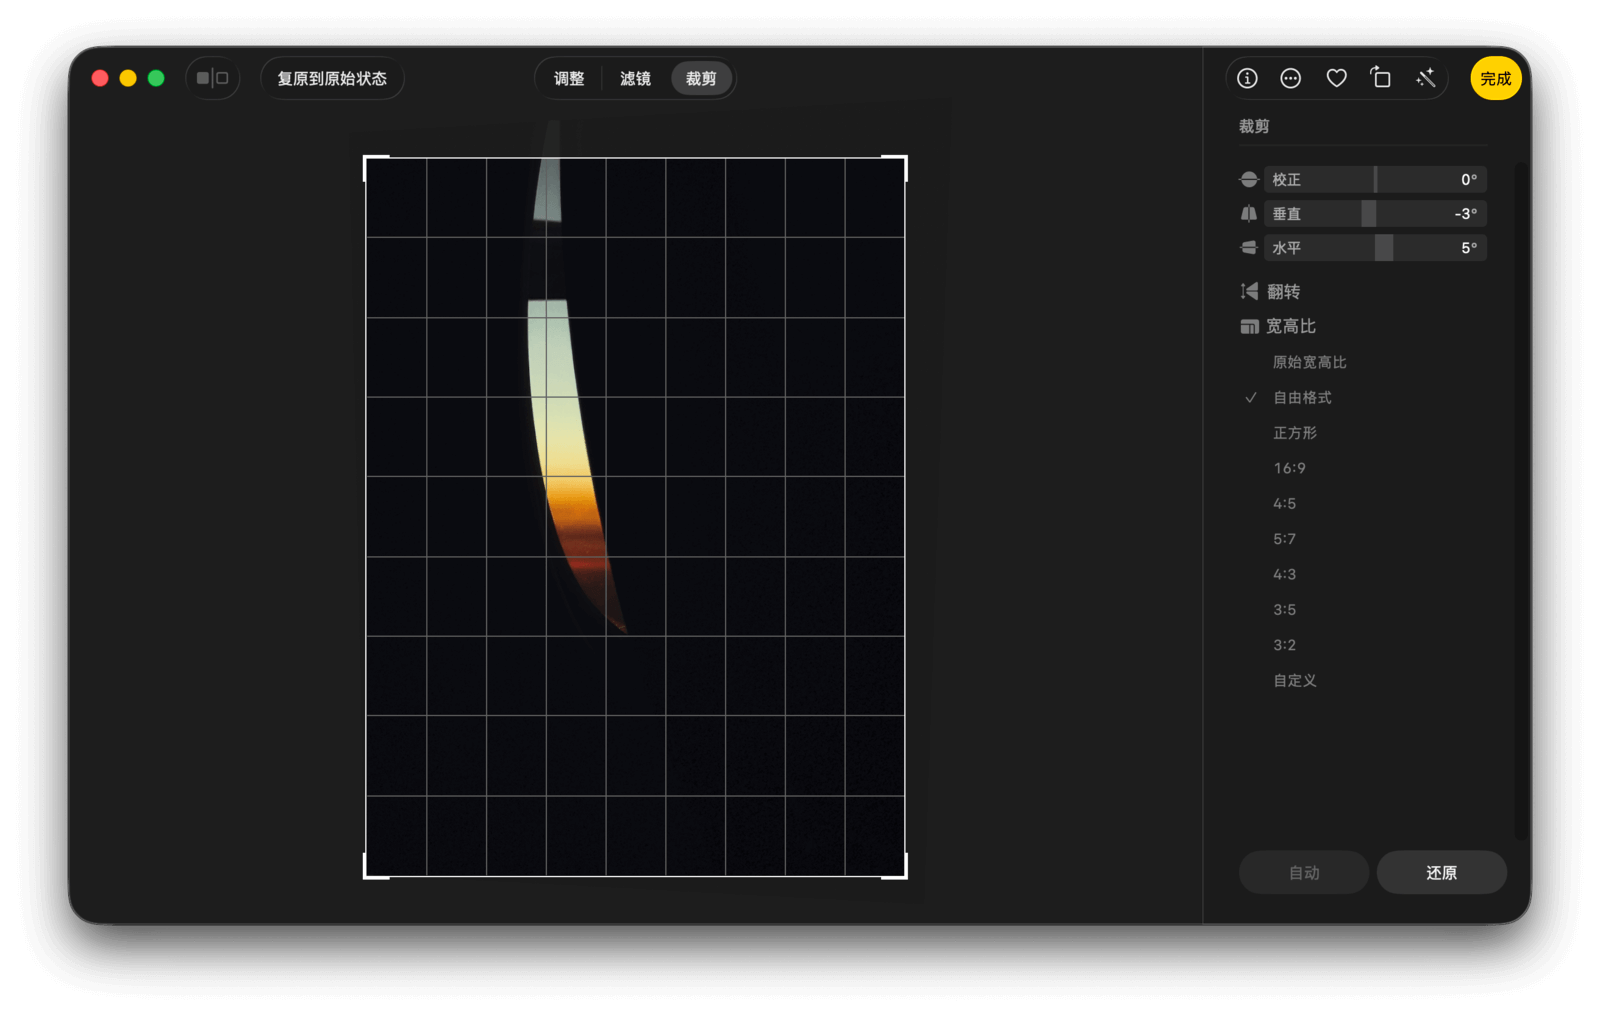Open the more options ellipsis menu
Image resolution: width=1600 pixels, height=1015 pixels.
point(1291,78)
